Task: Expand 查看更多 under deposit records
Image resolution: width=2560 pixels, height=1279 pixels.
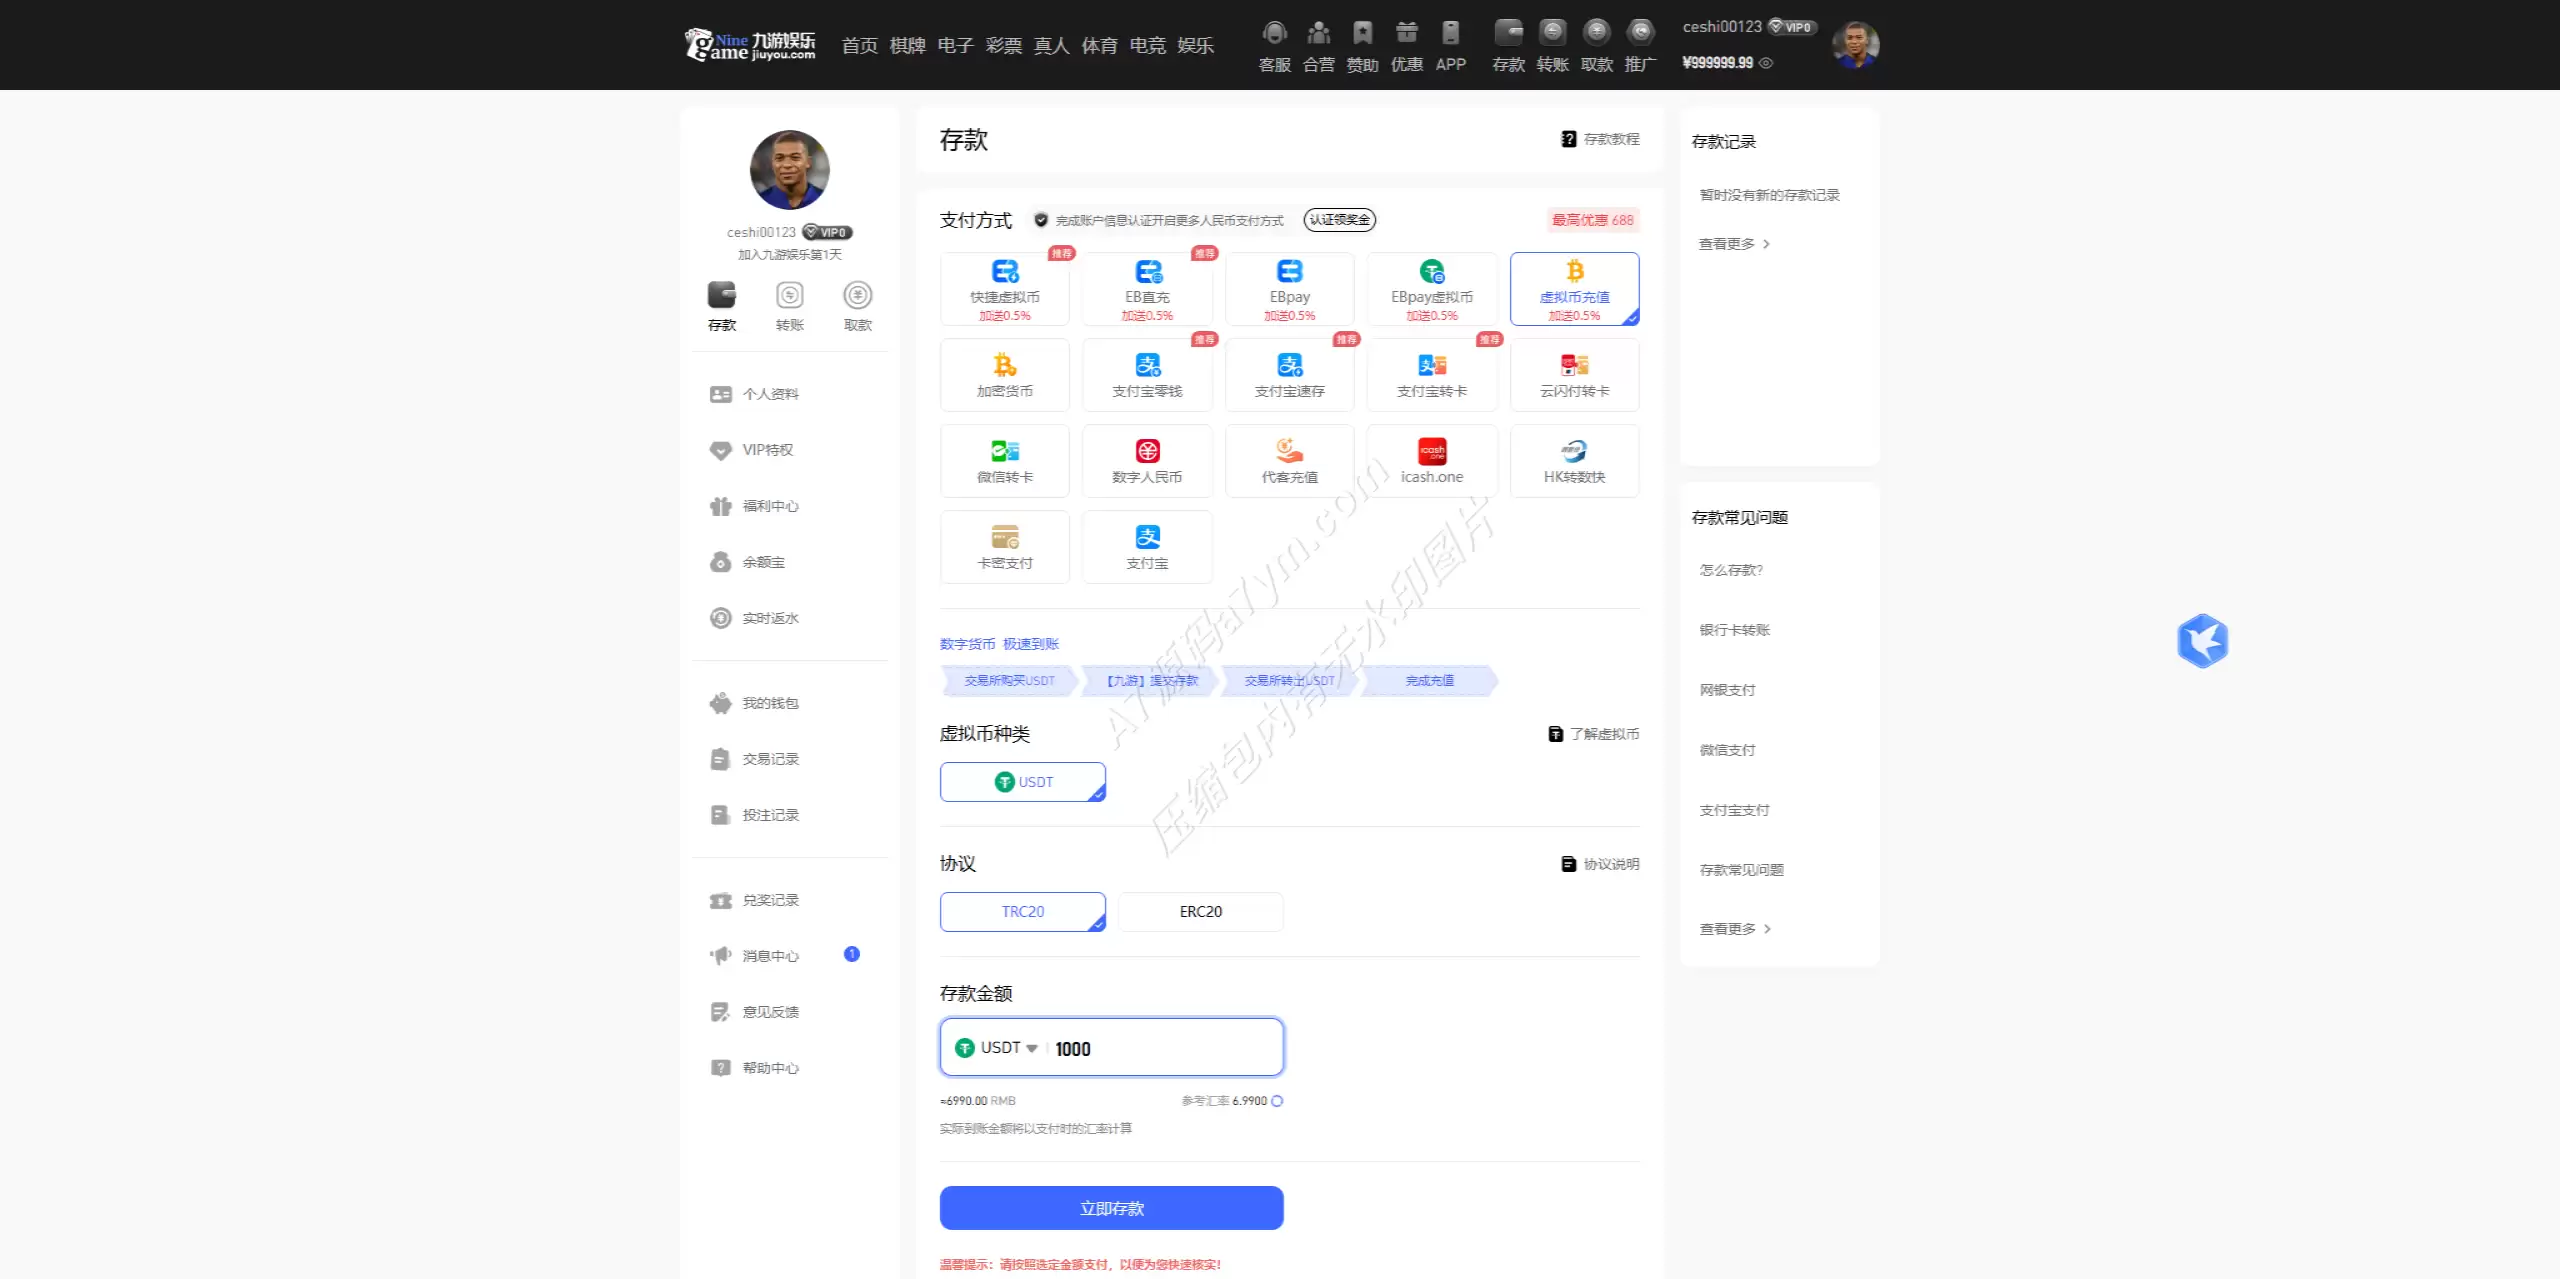Action: pos(1733,244)
